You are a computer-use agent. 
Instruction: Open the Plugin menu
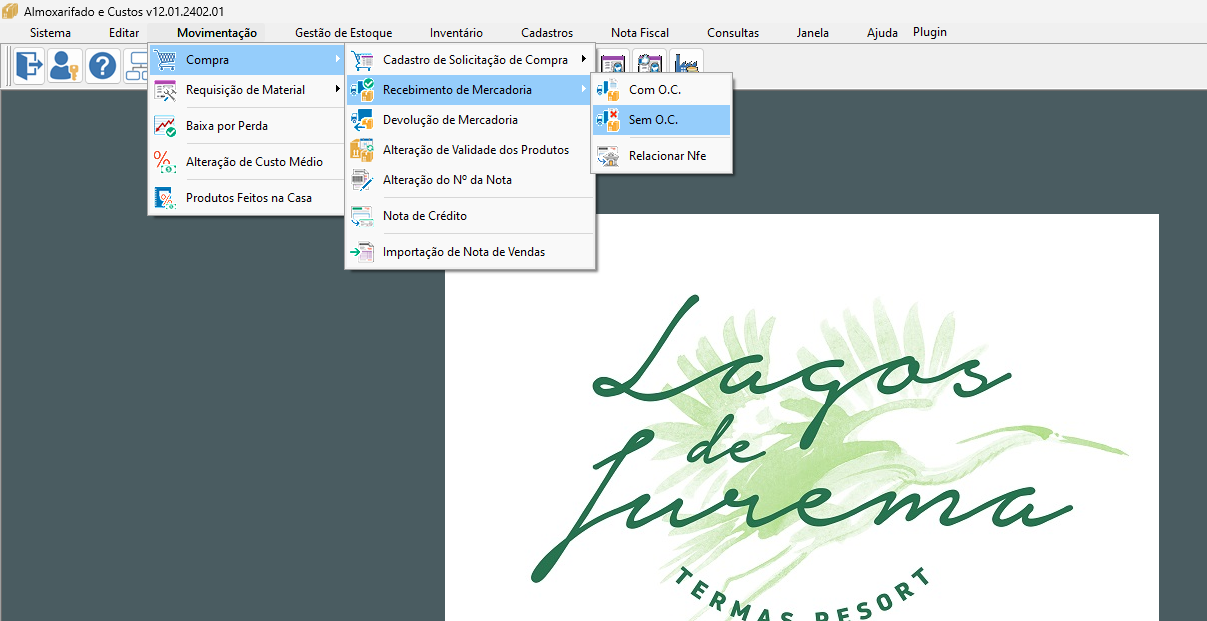tap(930, 32)
